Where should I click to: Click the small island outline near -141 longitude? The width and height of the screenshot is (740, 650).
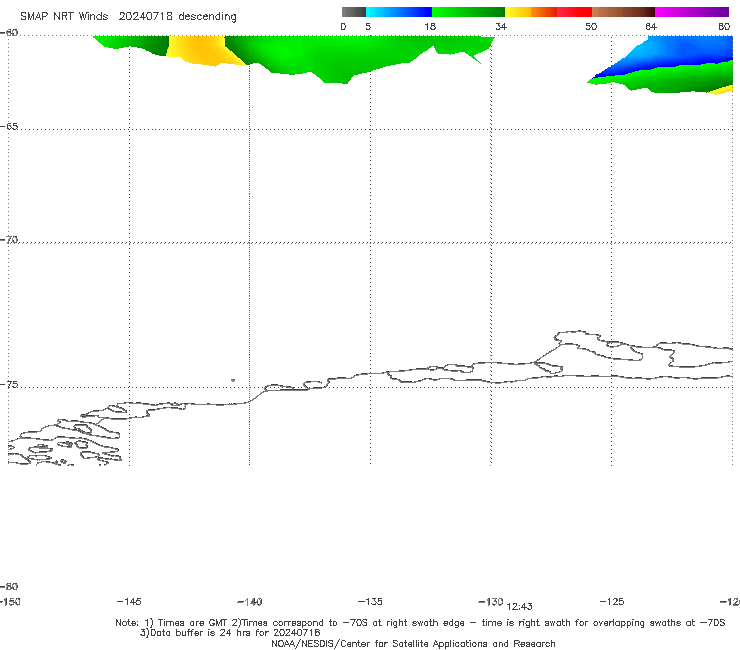[233, 380]
